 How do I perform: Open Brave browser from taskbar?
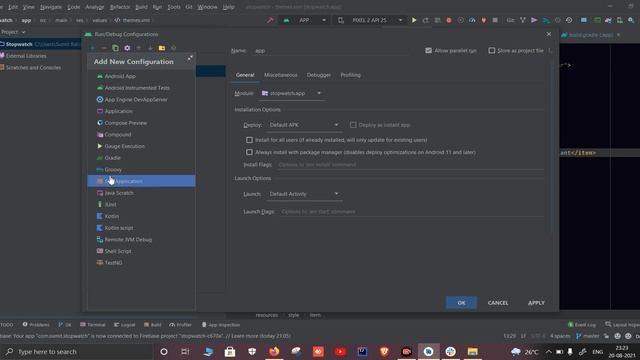384,351
